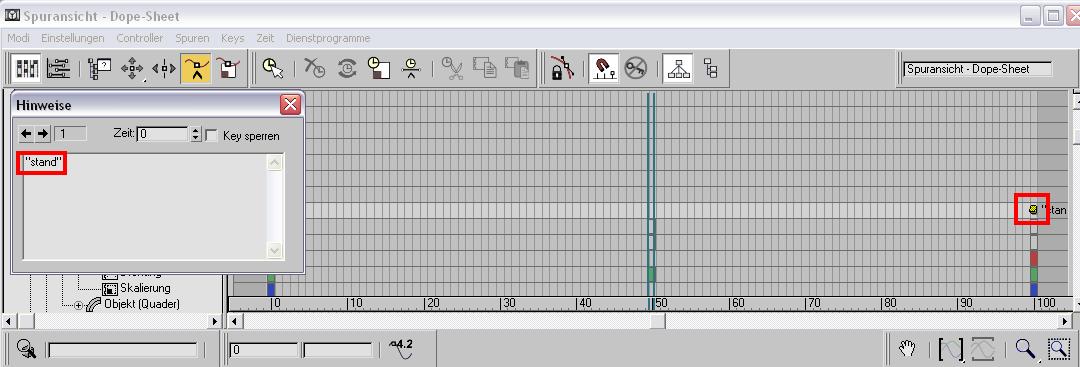This screenshot has width=1080, height=367.
Task: Expand the Objekt (Quader) tree node
Action: 78,305
